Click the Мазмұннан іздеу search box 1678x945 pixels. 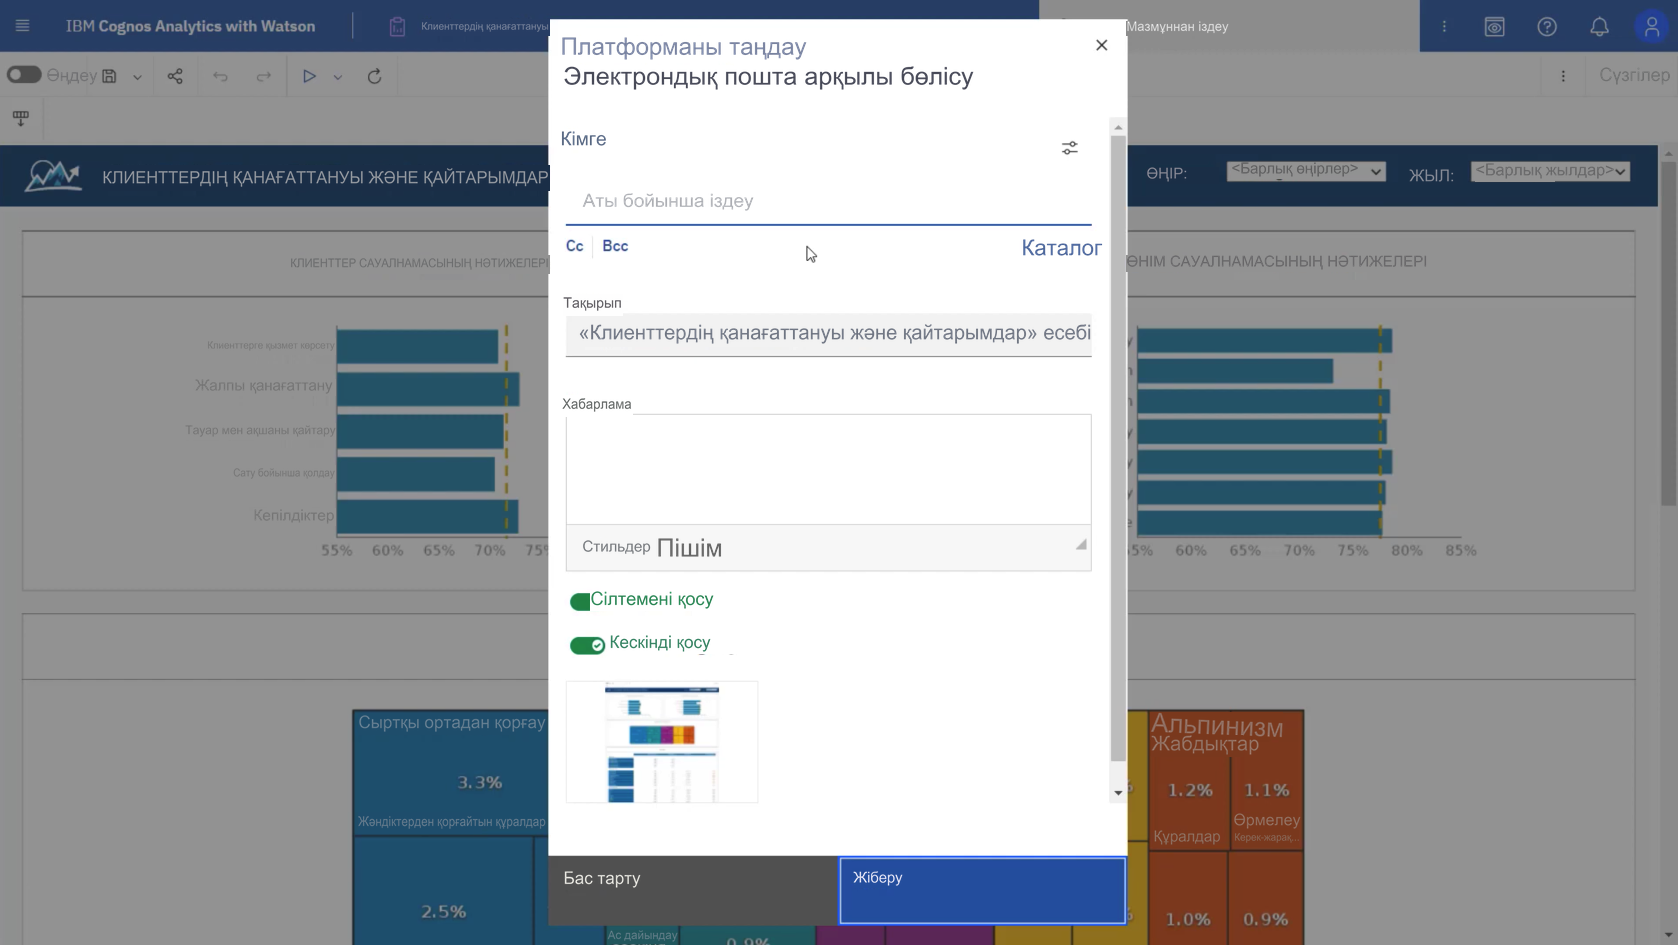pyautogui.click(x=1230, y=26)
